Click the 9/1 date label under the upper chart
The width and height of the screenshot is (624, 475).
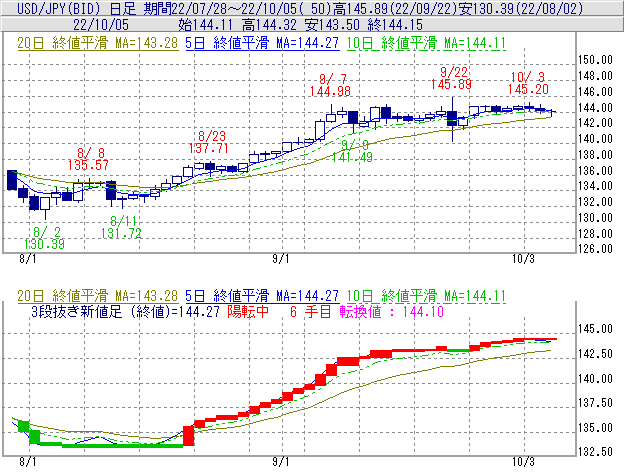point(281,259)
